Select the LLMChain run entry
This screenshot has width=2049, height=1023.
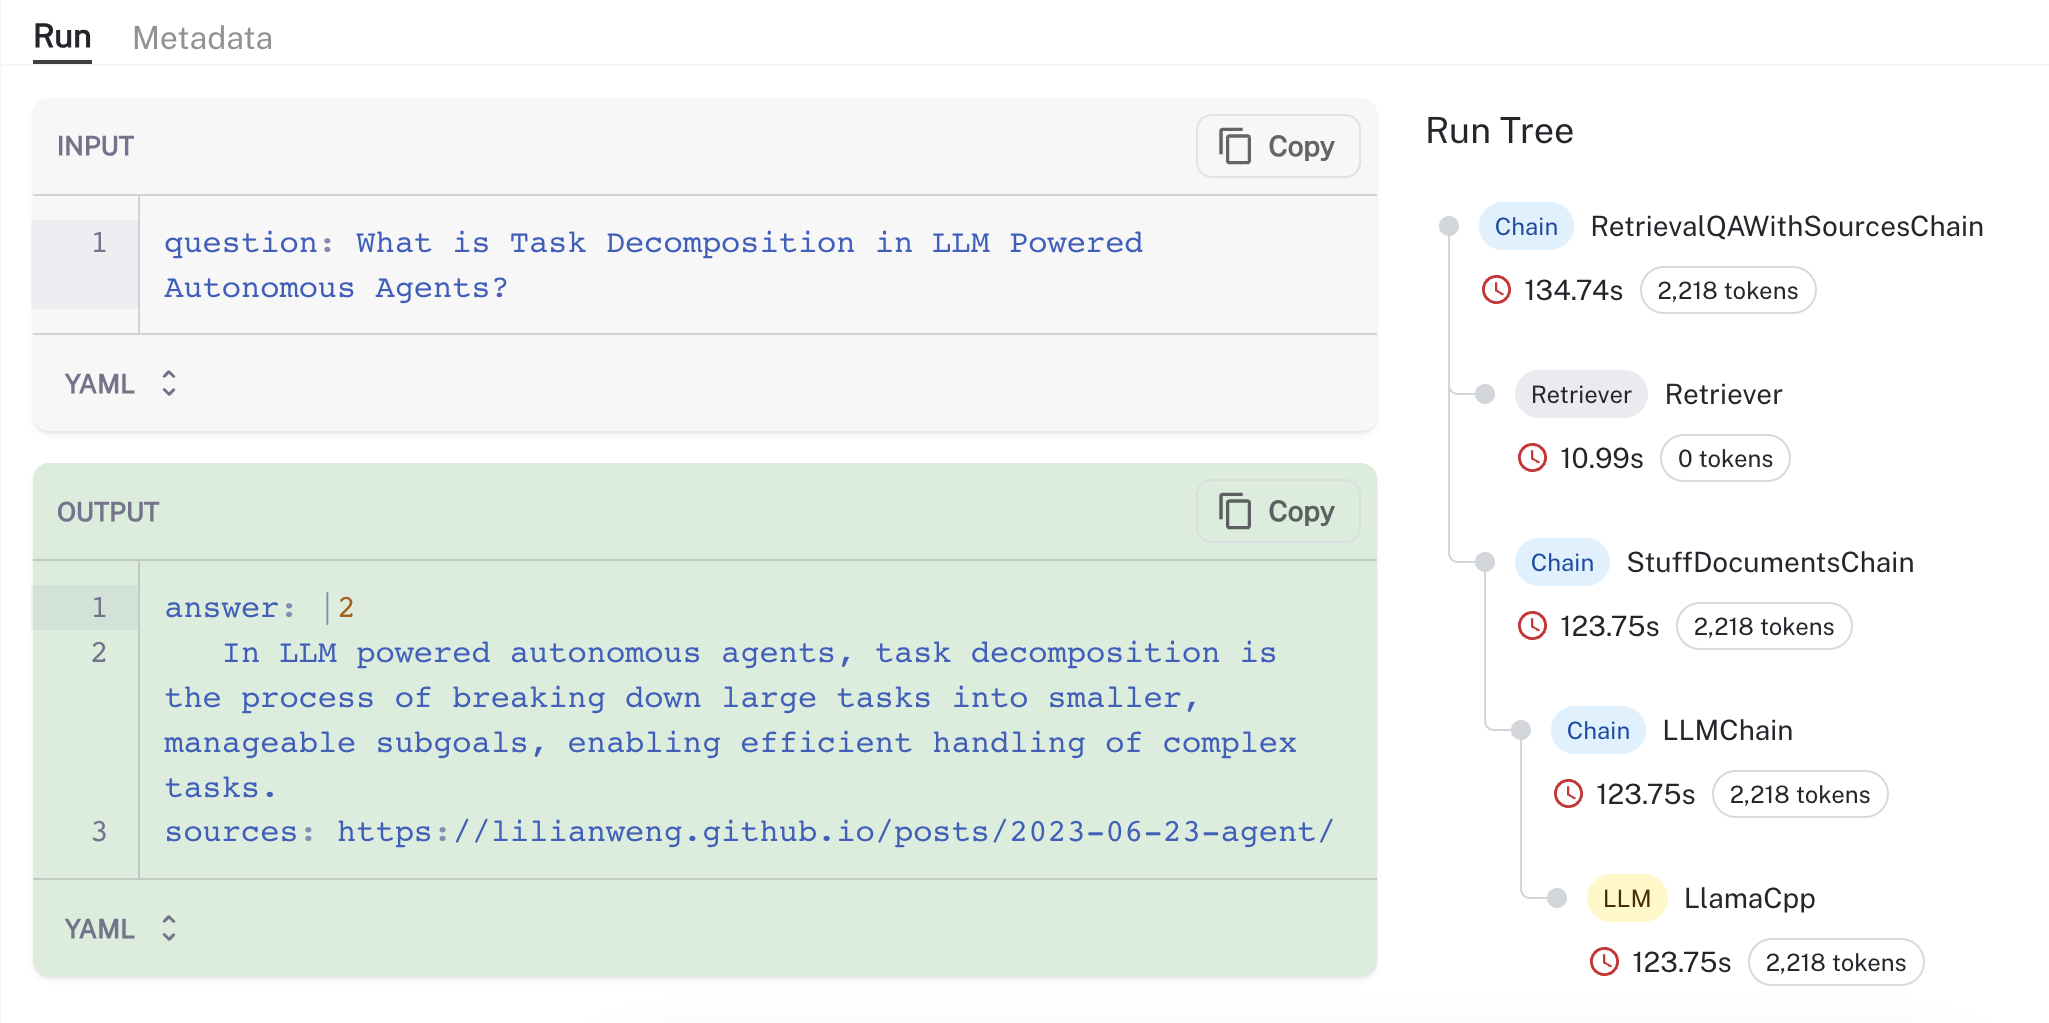click(x=1727, y=731)
